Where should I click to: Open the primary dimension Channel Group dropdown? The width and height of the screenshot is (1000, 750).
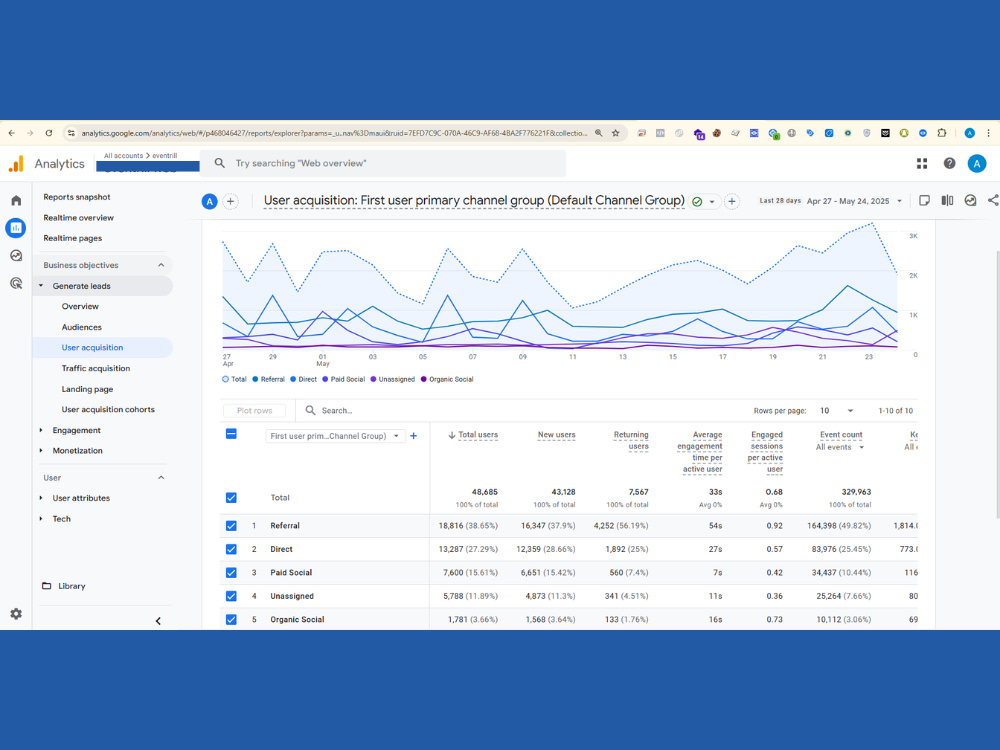coord(335,436)
